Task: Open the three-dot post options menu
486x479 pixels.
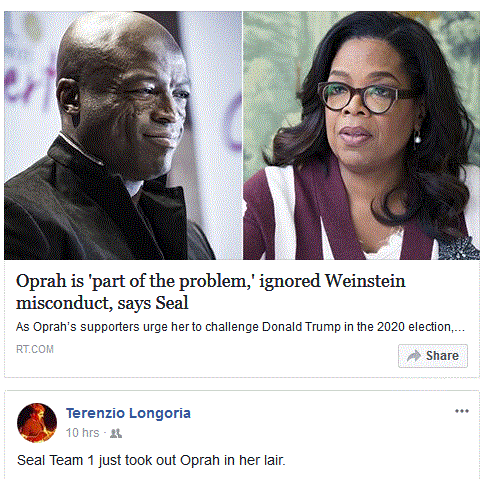Action: [x=462, y=411]
